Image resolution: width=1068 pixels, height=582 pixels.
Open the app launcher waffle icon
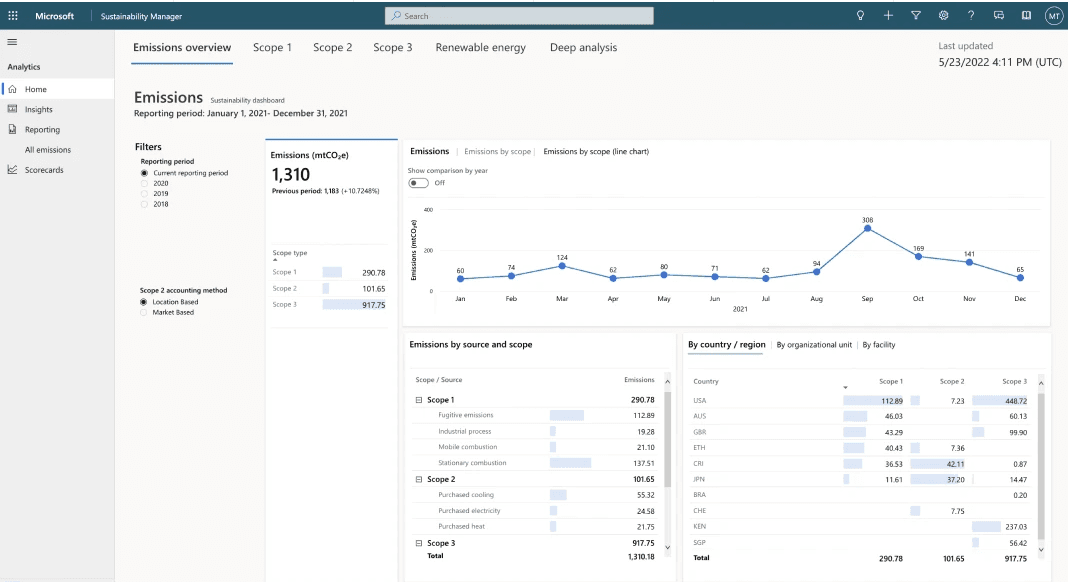point(12,16)
